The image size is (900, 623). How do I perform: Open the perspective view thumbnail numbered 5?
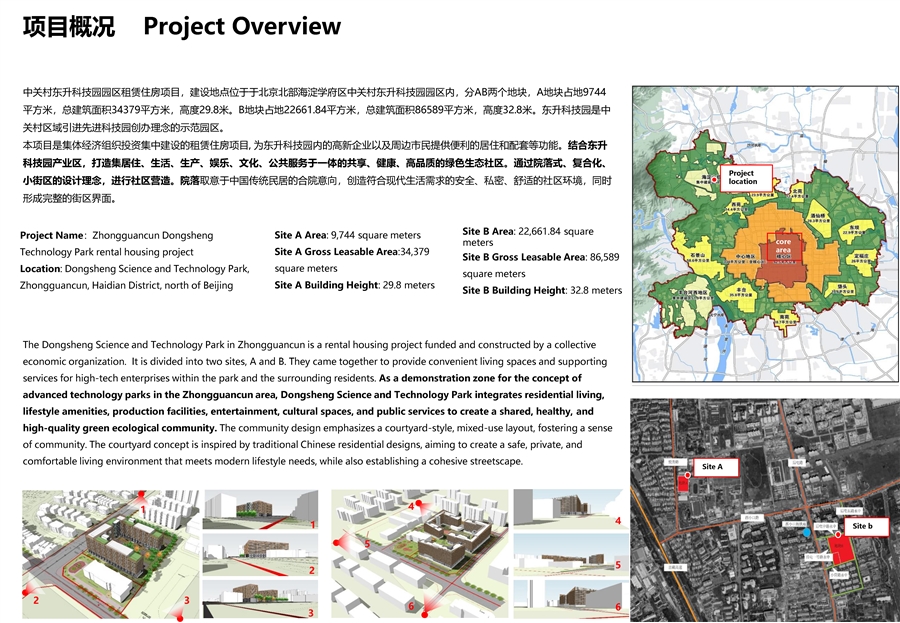[568, 555]
